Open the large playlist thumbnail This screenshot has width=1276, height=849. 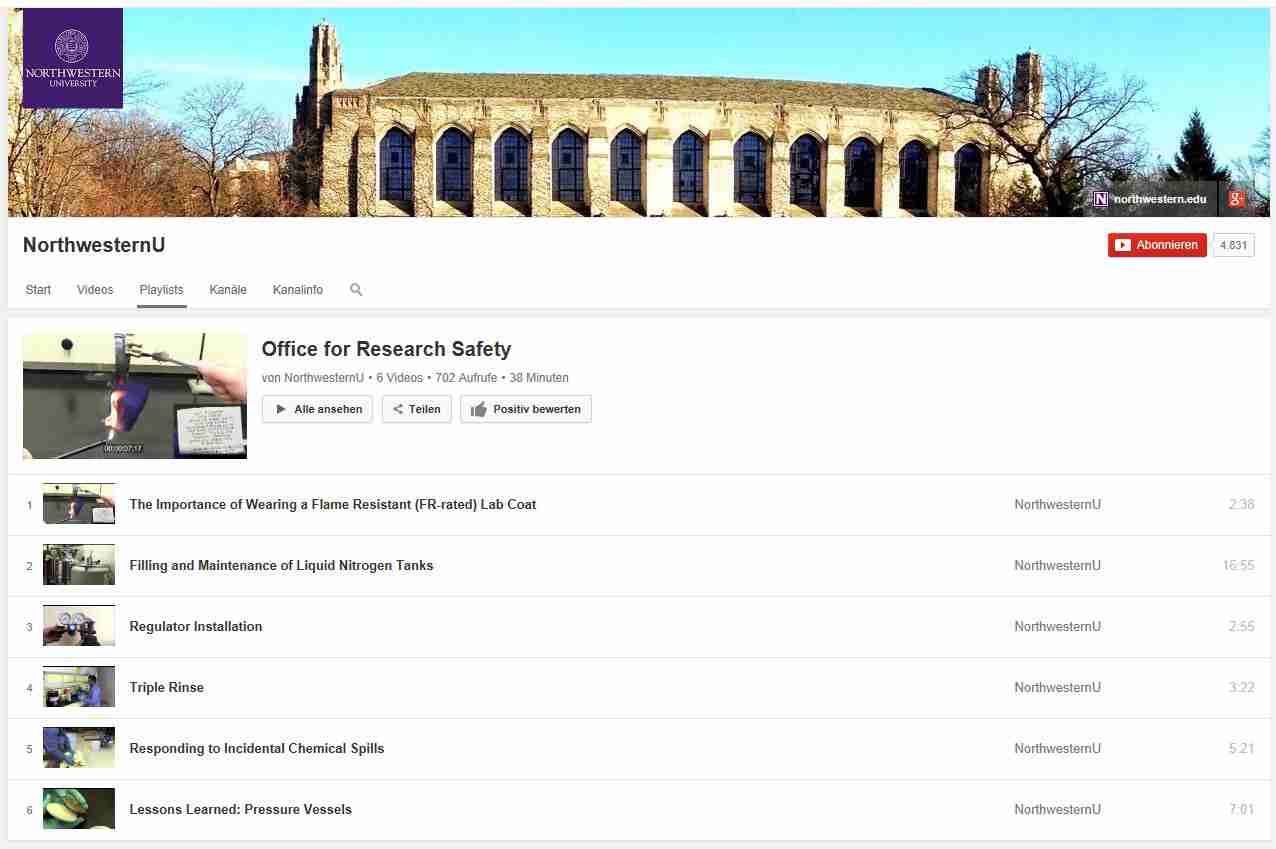point(135,396)
